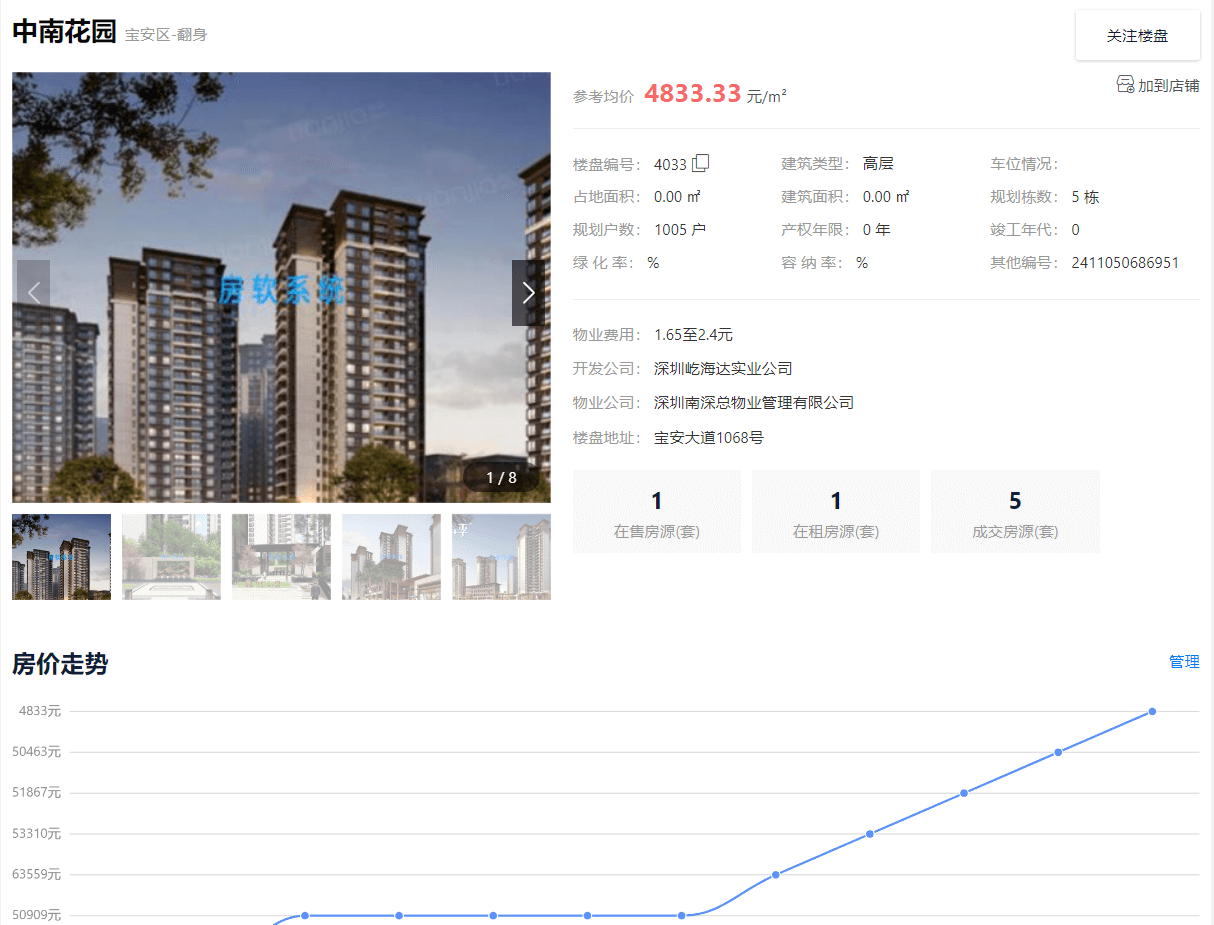Click the chart point on 51867元 line
This screenshot has width=1214, height=925.
pos(964,793)
